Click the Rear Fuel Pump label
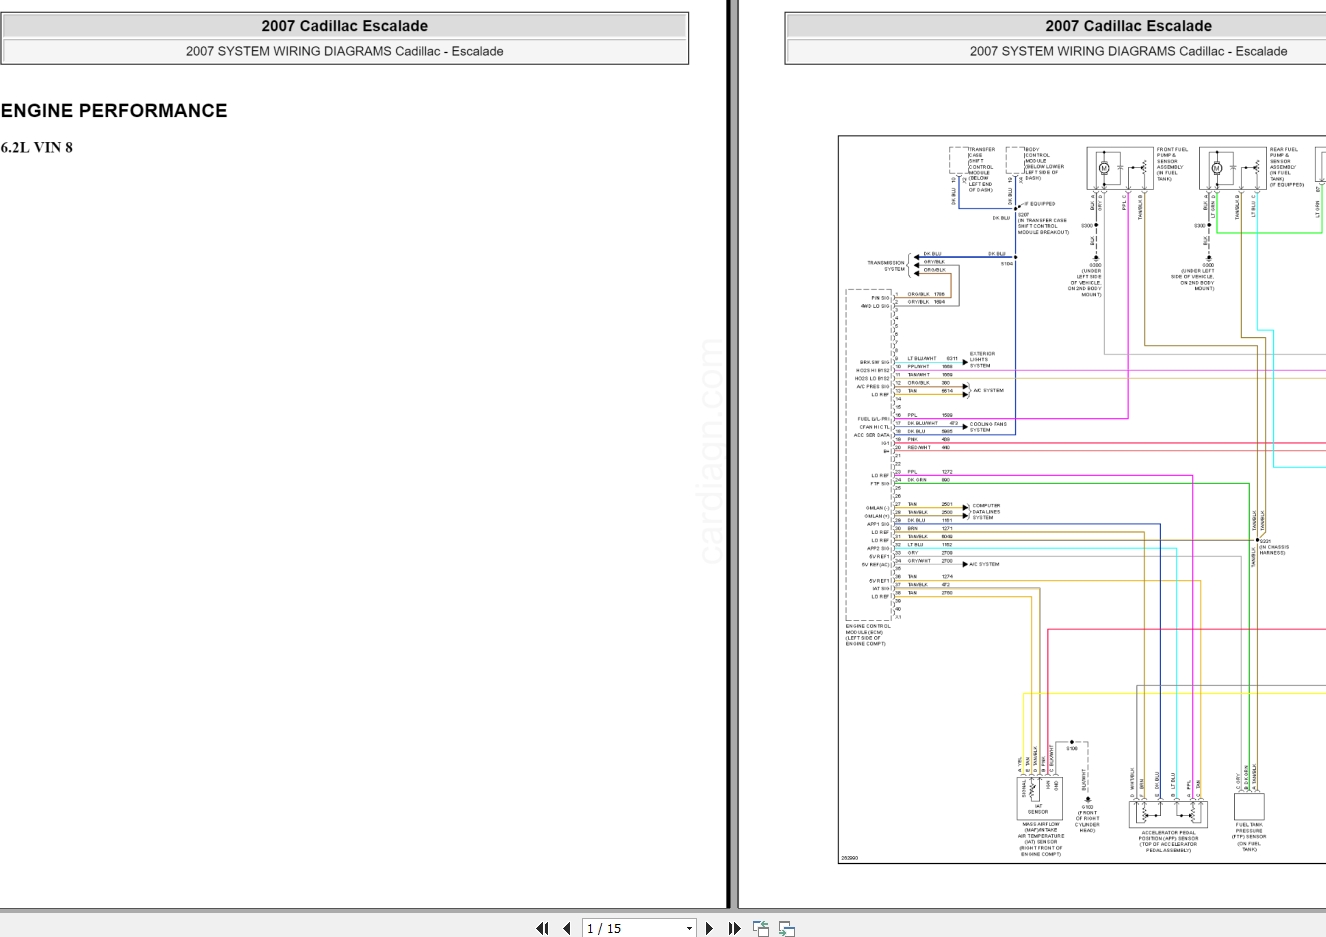The image size is (1326, 937). click(1286, 167)
